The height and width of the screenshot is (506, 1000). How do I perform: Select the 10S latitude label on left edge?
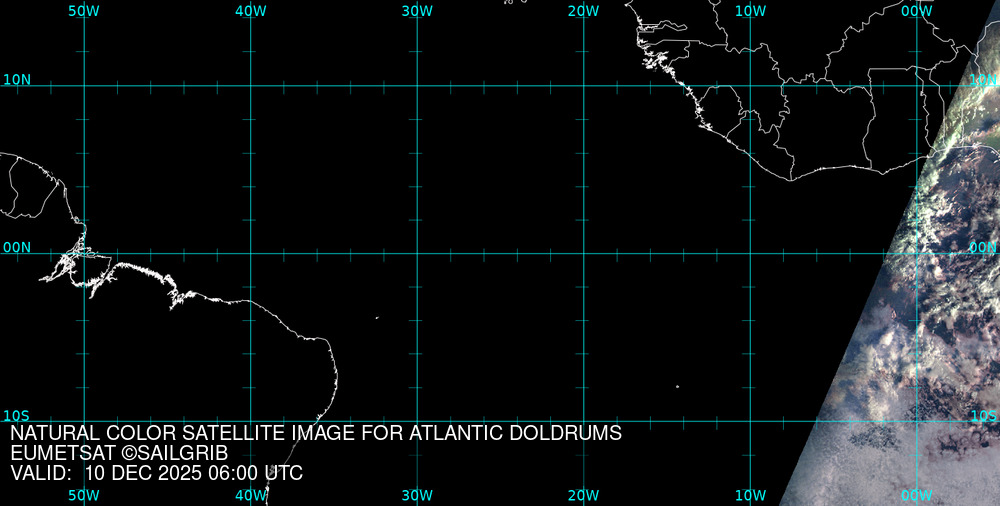tap(16, 415)
